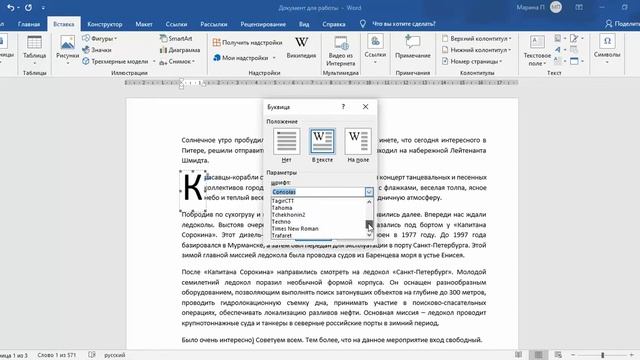Open the Снимок screenshot dropdown
Viewport: 640px width, 360px height.
[177, 62]
